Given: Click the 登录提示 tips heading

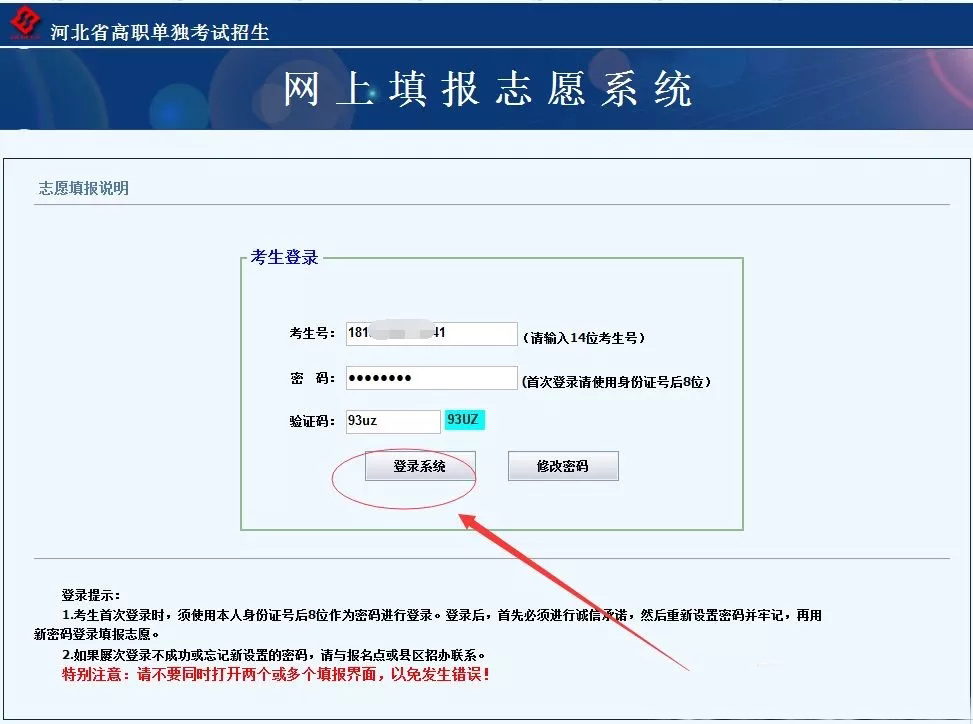Looking at the screenshot, I should tap(90, 595).
